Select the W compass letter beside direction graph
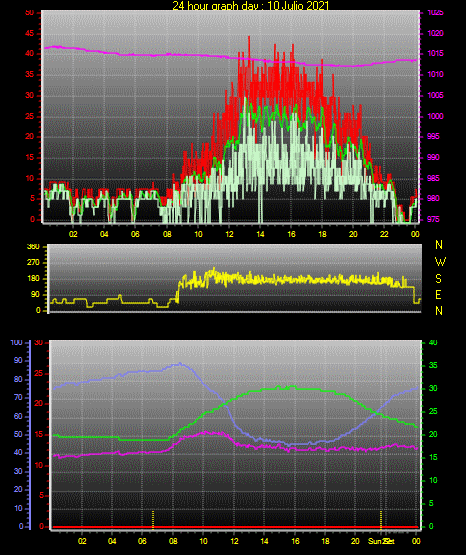 [x=440, y=262]
